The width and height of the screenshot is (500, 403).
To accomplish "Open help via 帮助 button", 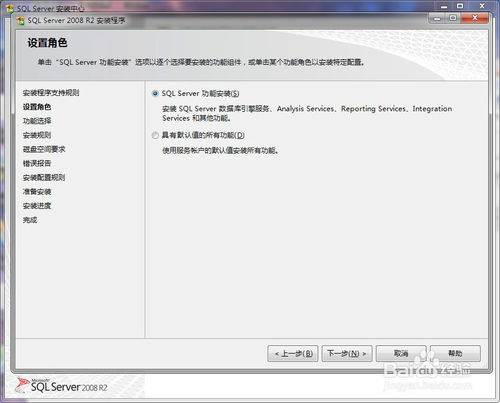I will (455, 353).
